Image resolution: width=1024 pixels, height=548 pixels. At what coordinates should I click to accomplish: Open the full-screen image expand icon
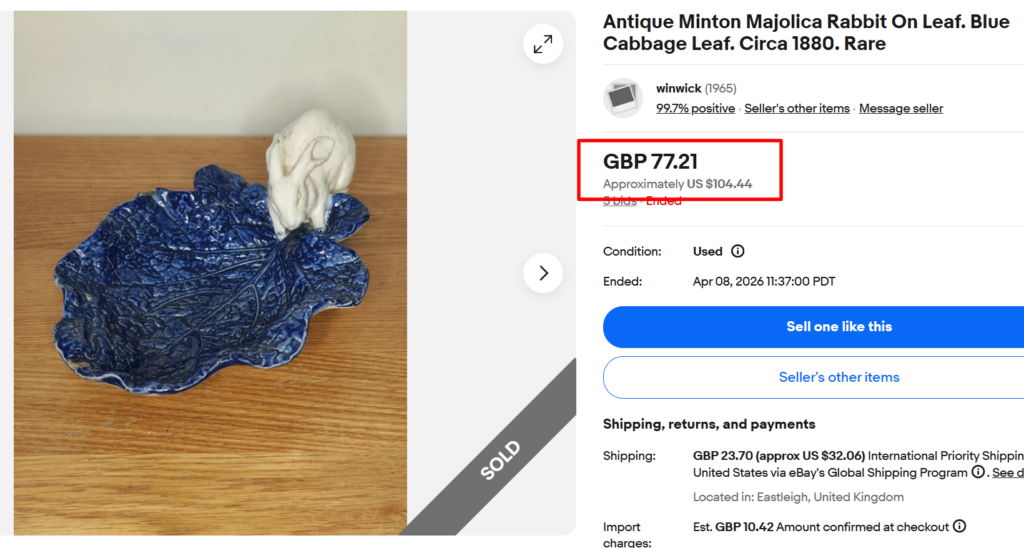click(x=543, y=44)
